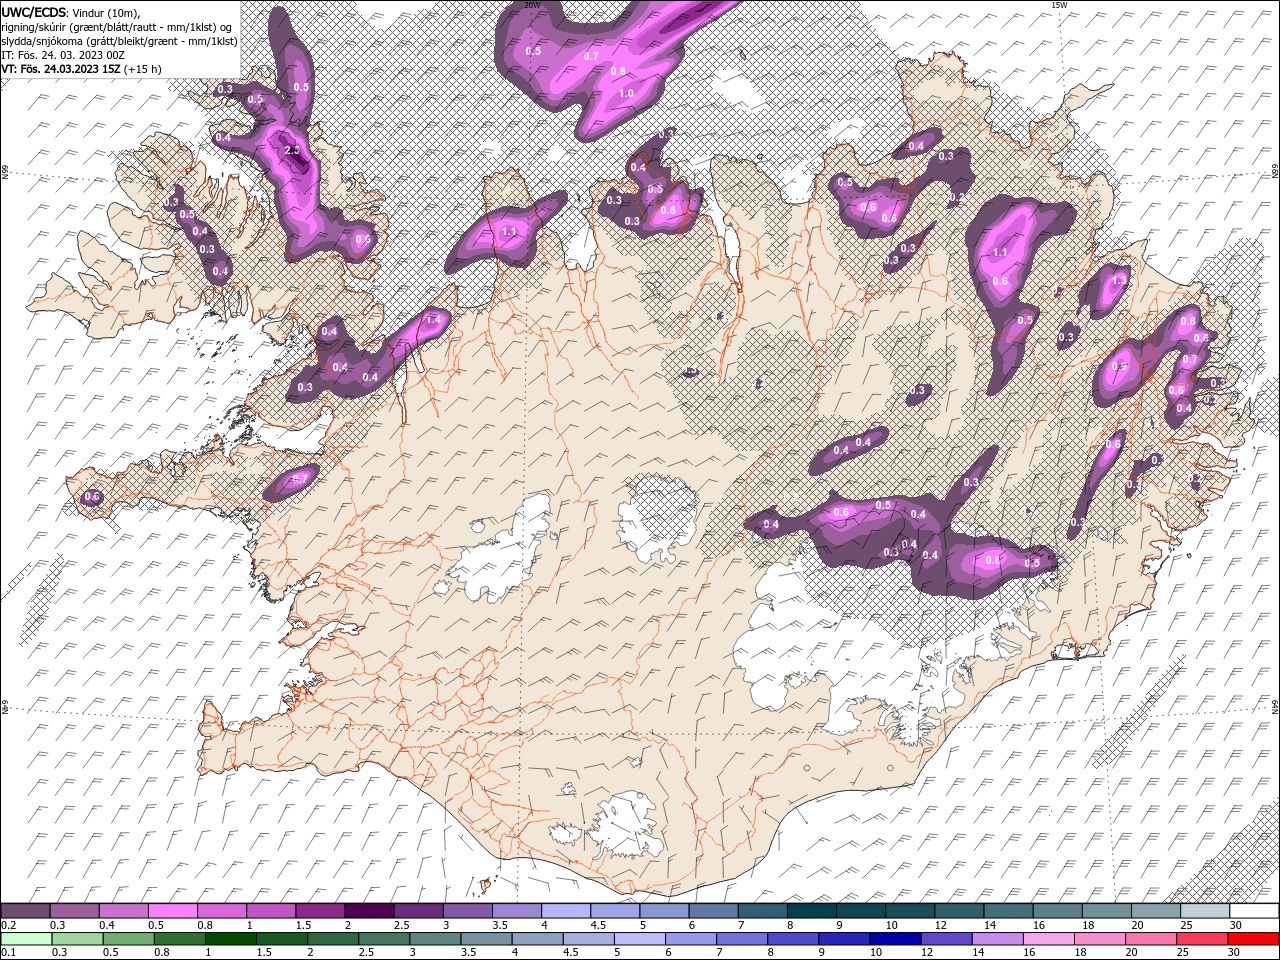
Task: Pick the darkest purple 2 swatch in snow legend
Action: 369,911
